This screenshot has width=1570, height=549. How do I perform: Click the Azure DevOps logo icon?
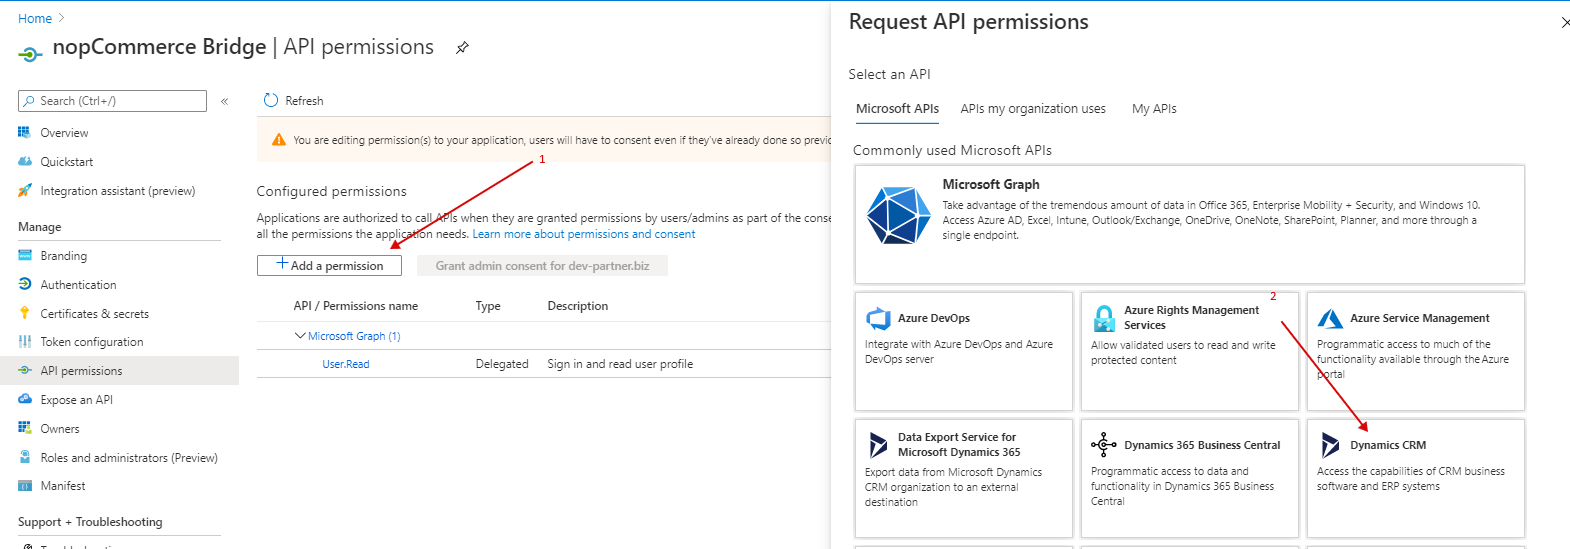tap(878, 318)
